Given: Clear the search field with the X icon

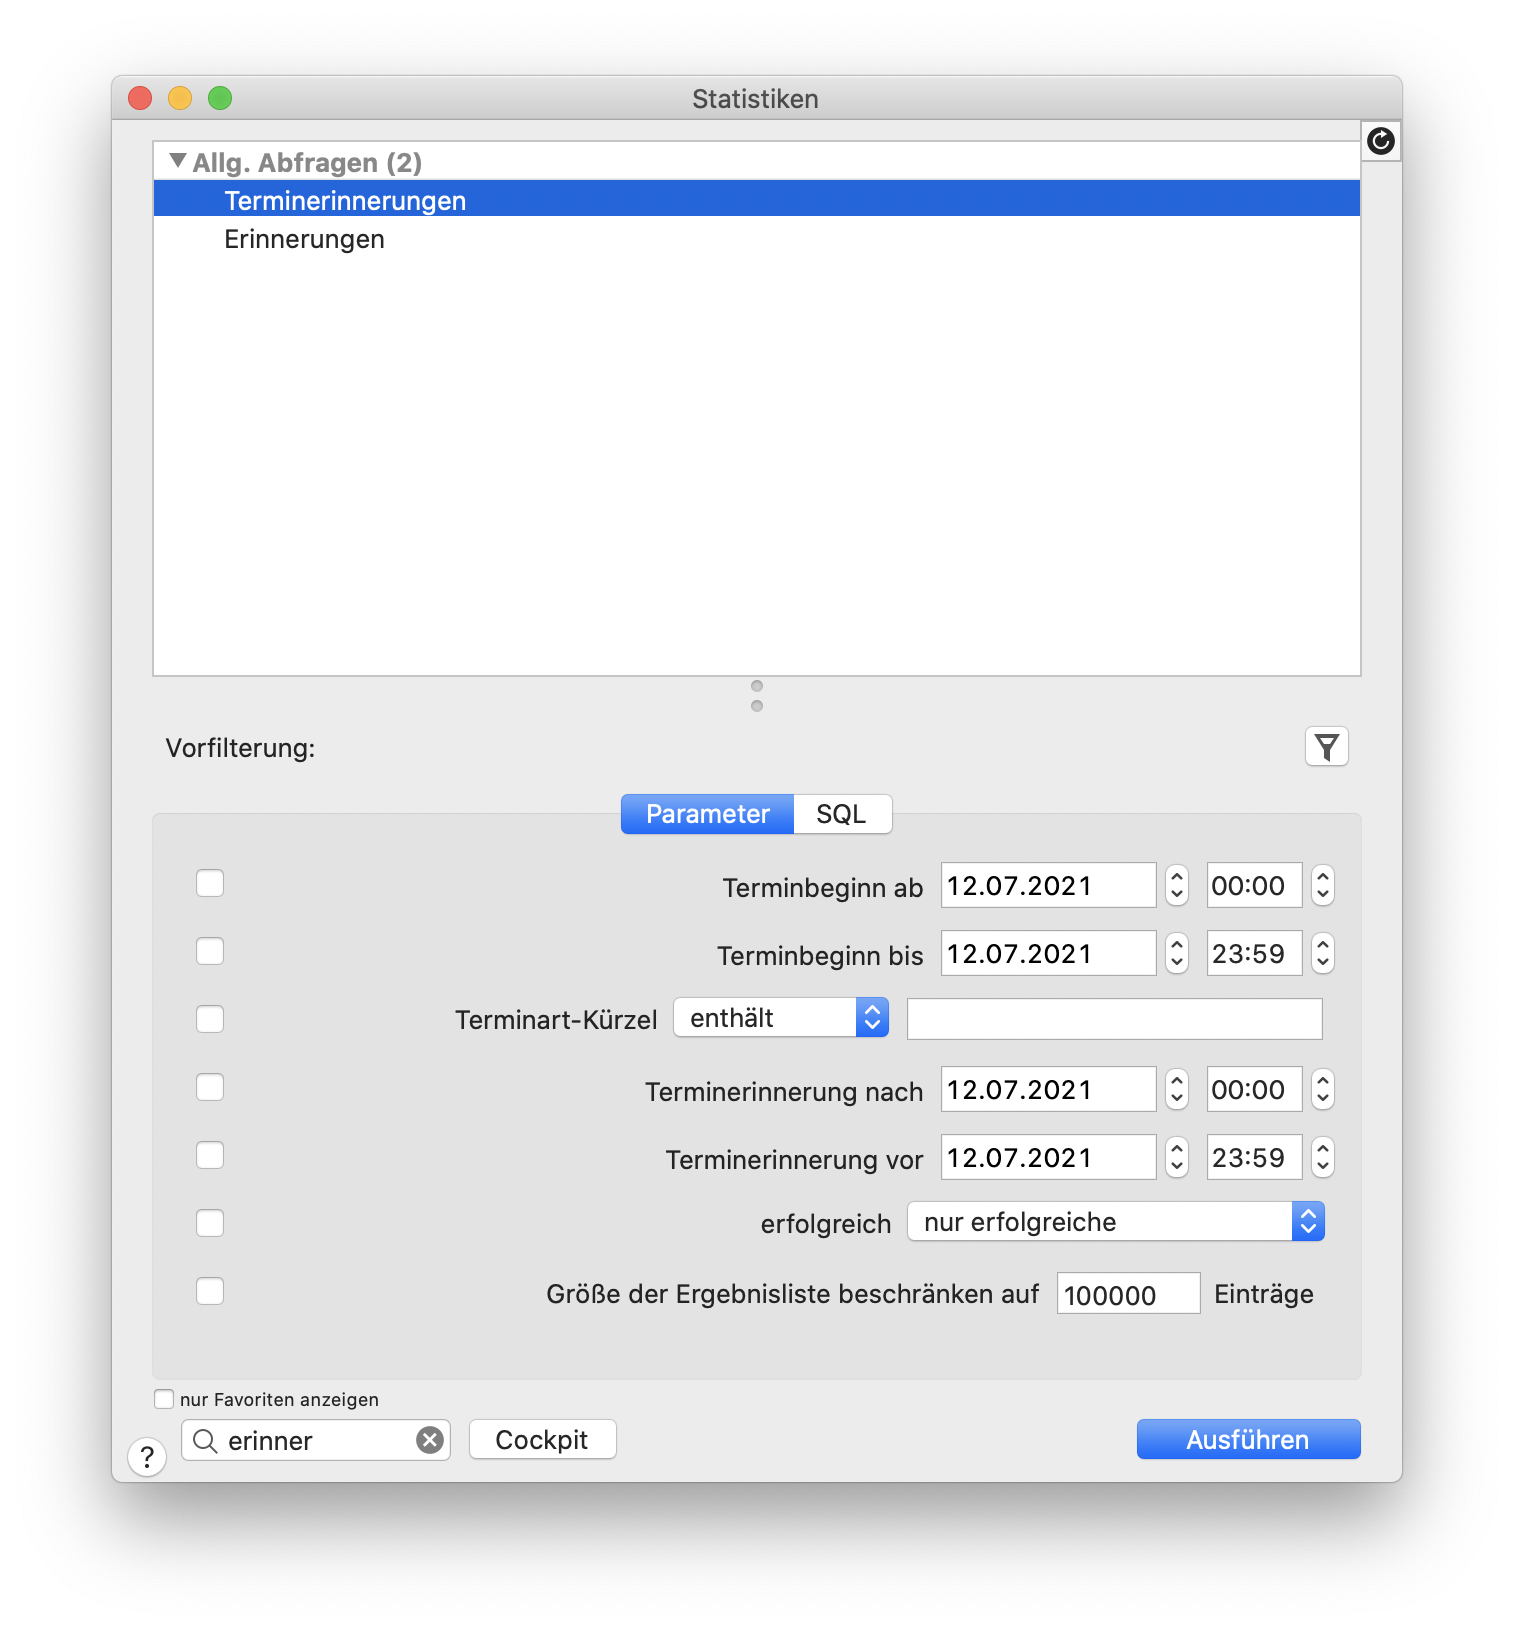Looking at the screenshot, I should (430, 1440).
